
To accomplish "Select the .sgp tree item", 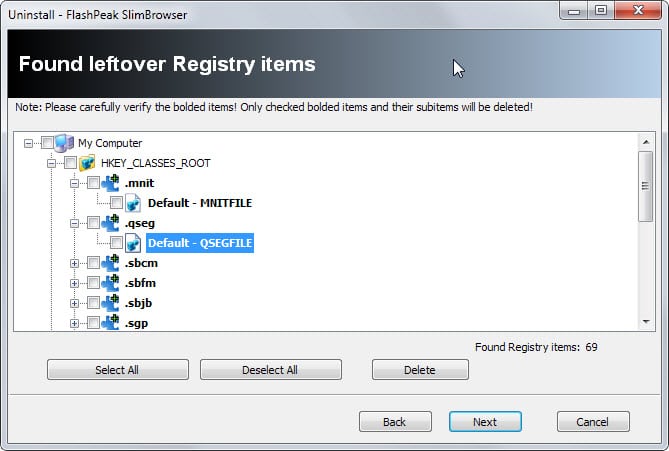I will click(137, 323).
